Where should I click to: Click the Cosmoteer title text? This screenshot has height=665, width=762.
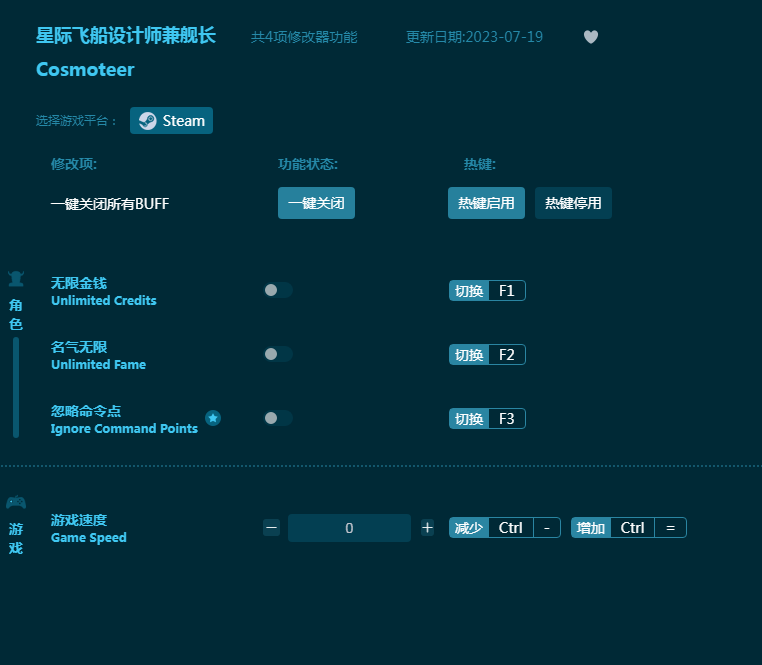point(85,70)
